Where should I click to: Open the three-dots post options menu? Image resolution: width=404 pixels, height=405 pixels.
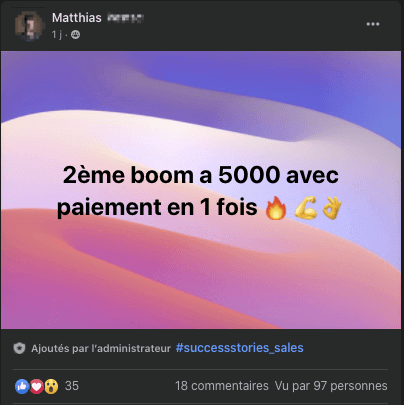tap(373, 24)
